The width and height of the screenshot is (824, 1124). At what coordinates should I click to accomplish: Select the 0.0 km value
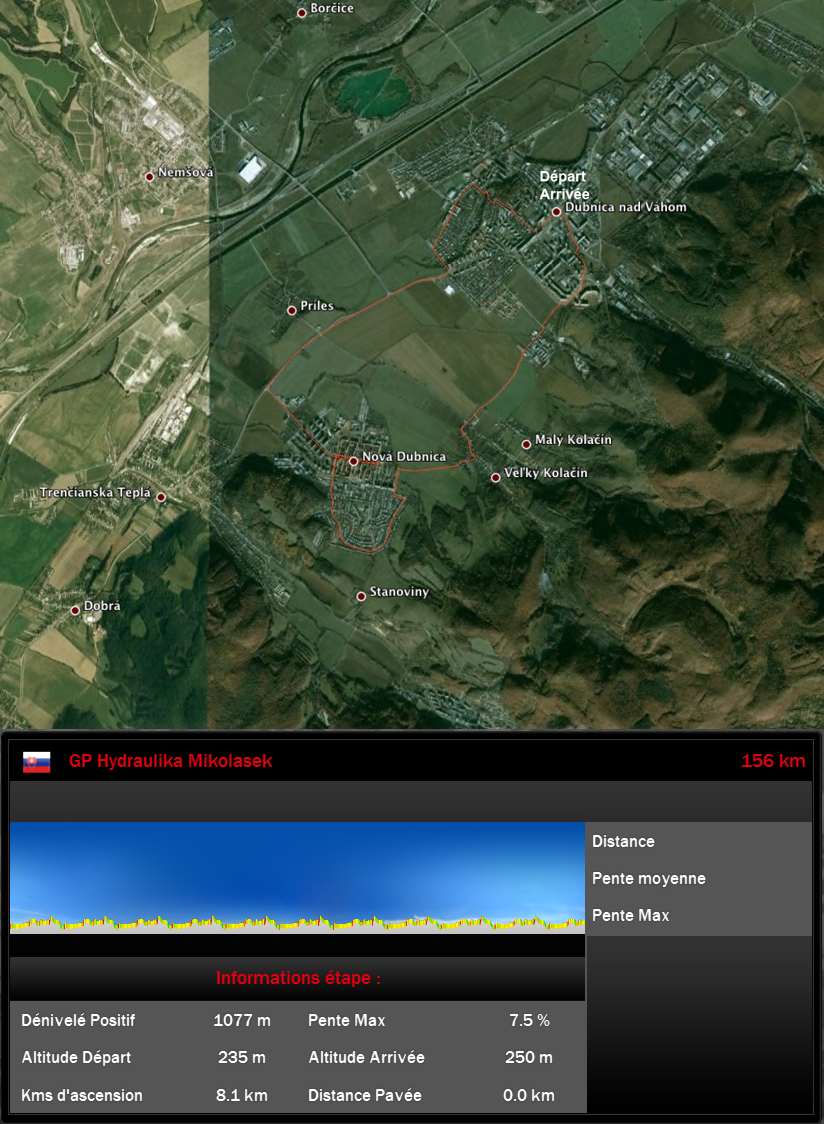tap(529, 1095)
